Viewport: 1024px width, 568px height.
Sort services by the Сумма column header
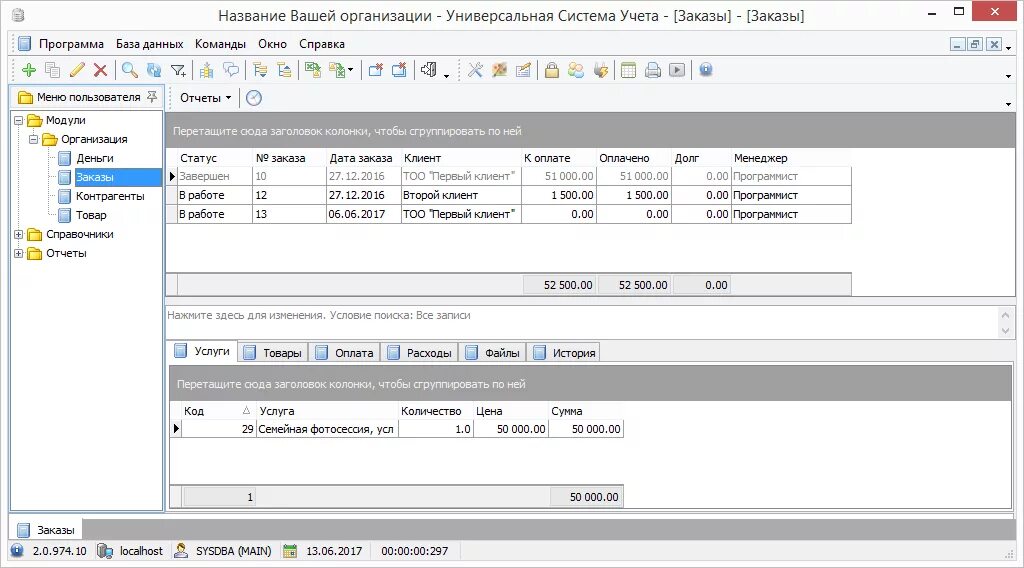pyautogui.click(x=586, y=411)
